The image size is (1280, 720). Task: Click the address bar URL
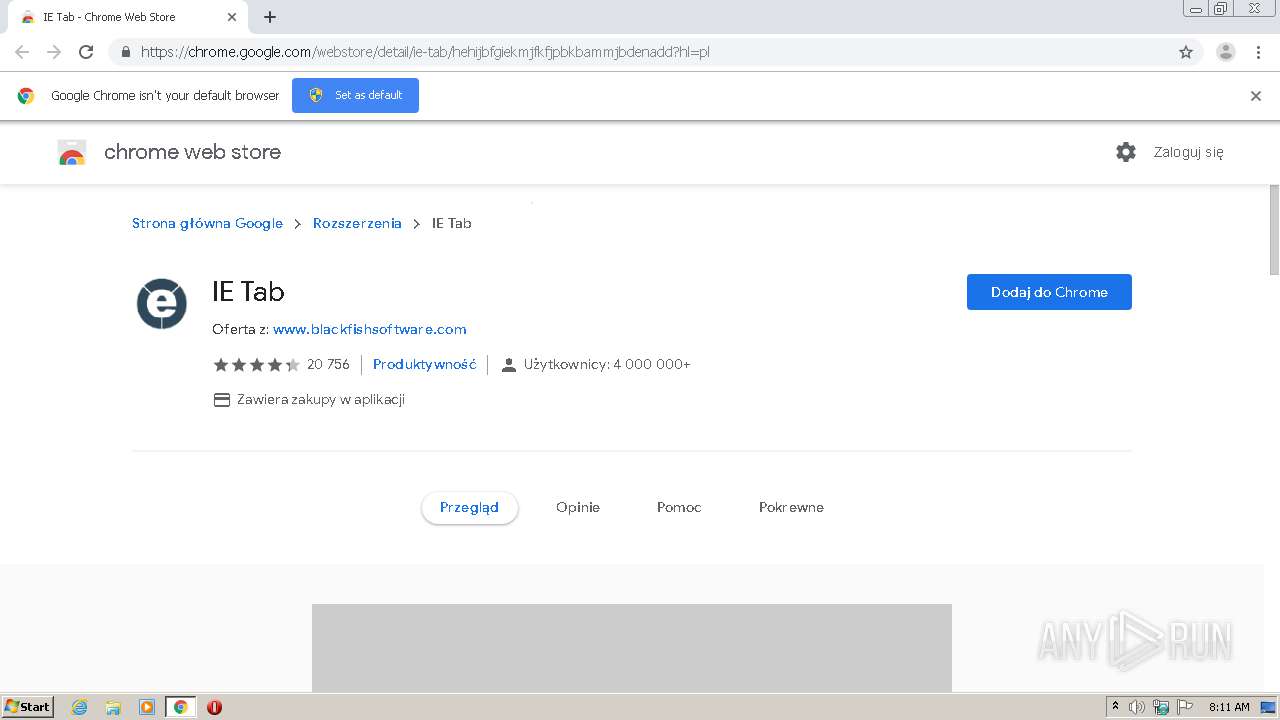click(425, 52)
